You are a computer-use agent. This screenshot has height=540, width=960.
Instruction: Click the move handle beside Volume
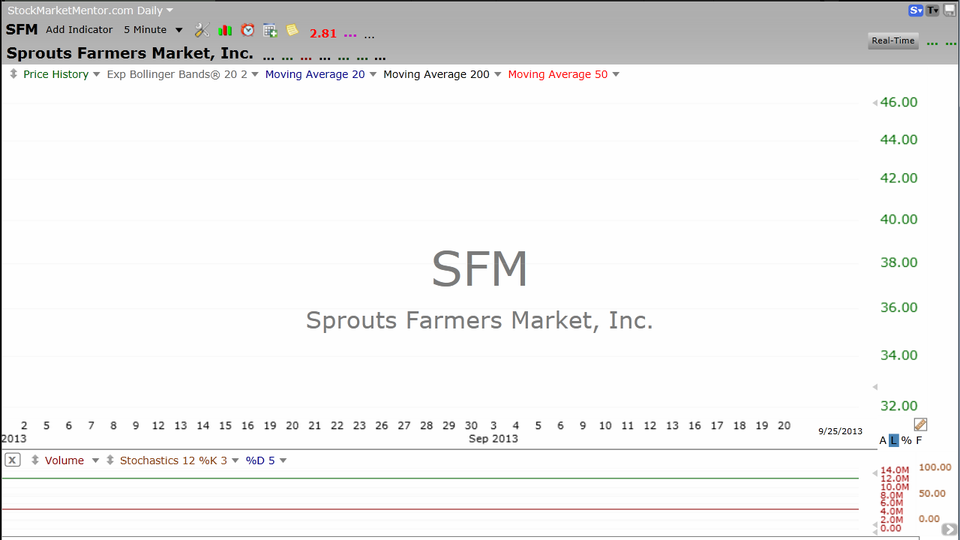pyautogui.click(x=35, y=460)
